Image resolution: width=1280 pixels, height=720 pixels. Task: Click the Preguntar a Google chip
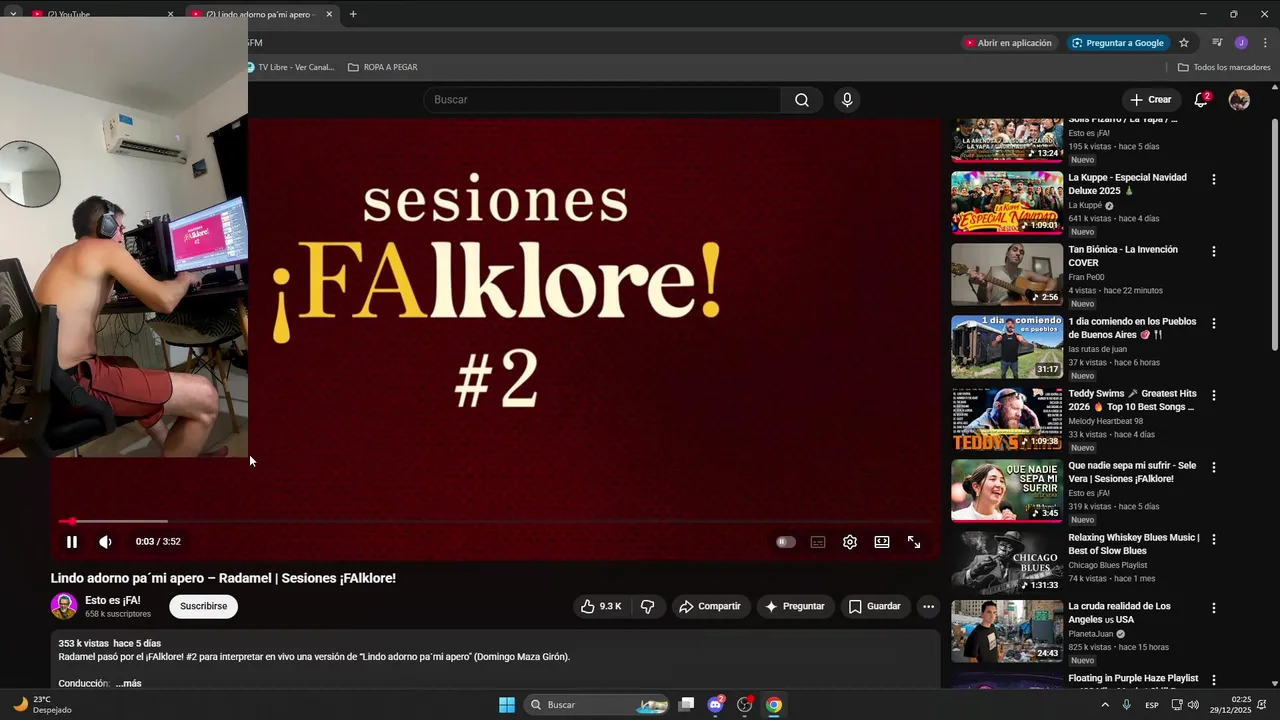pyautogui.click(x=1118, y=43)
